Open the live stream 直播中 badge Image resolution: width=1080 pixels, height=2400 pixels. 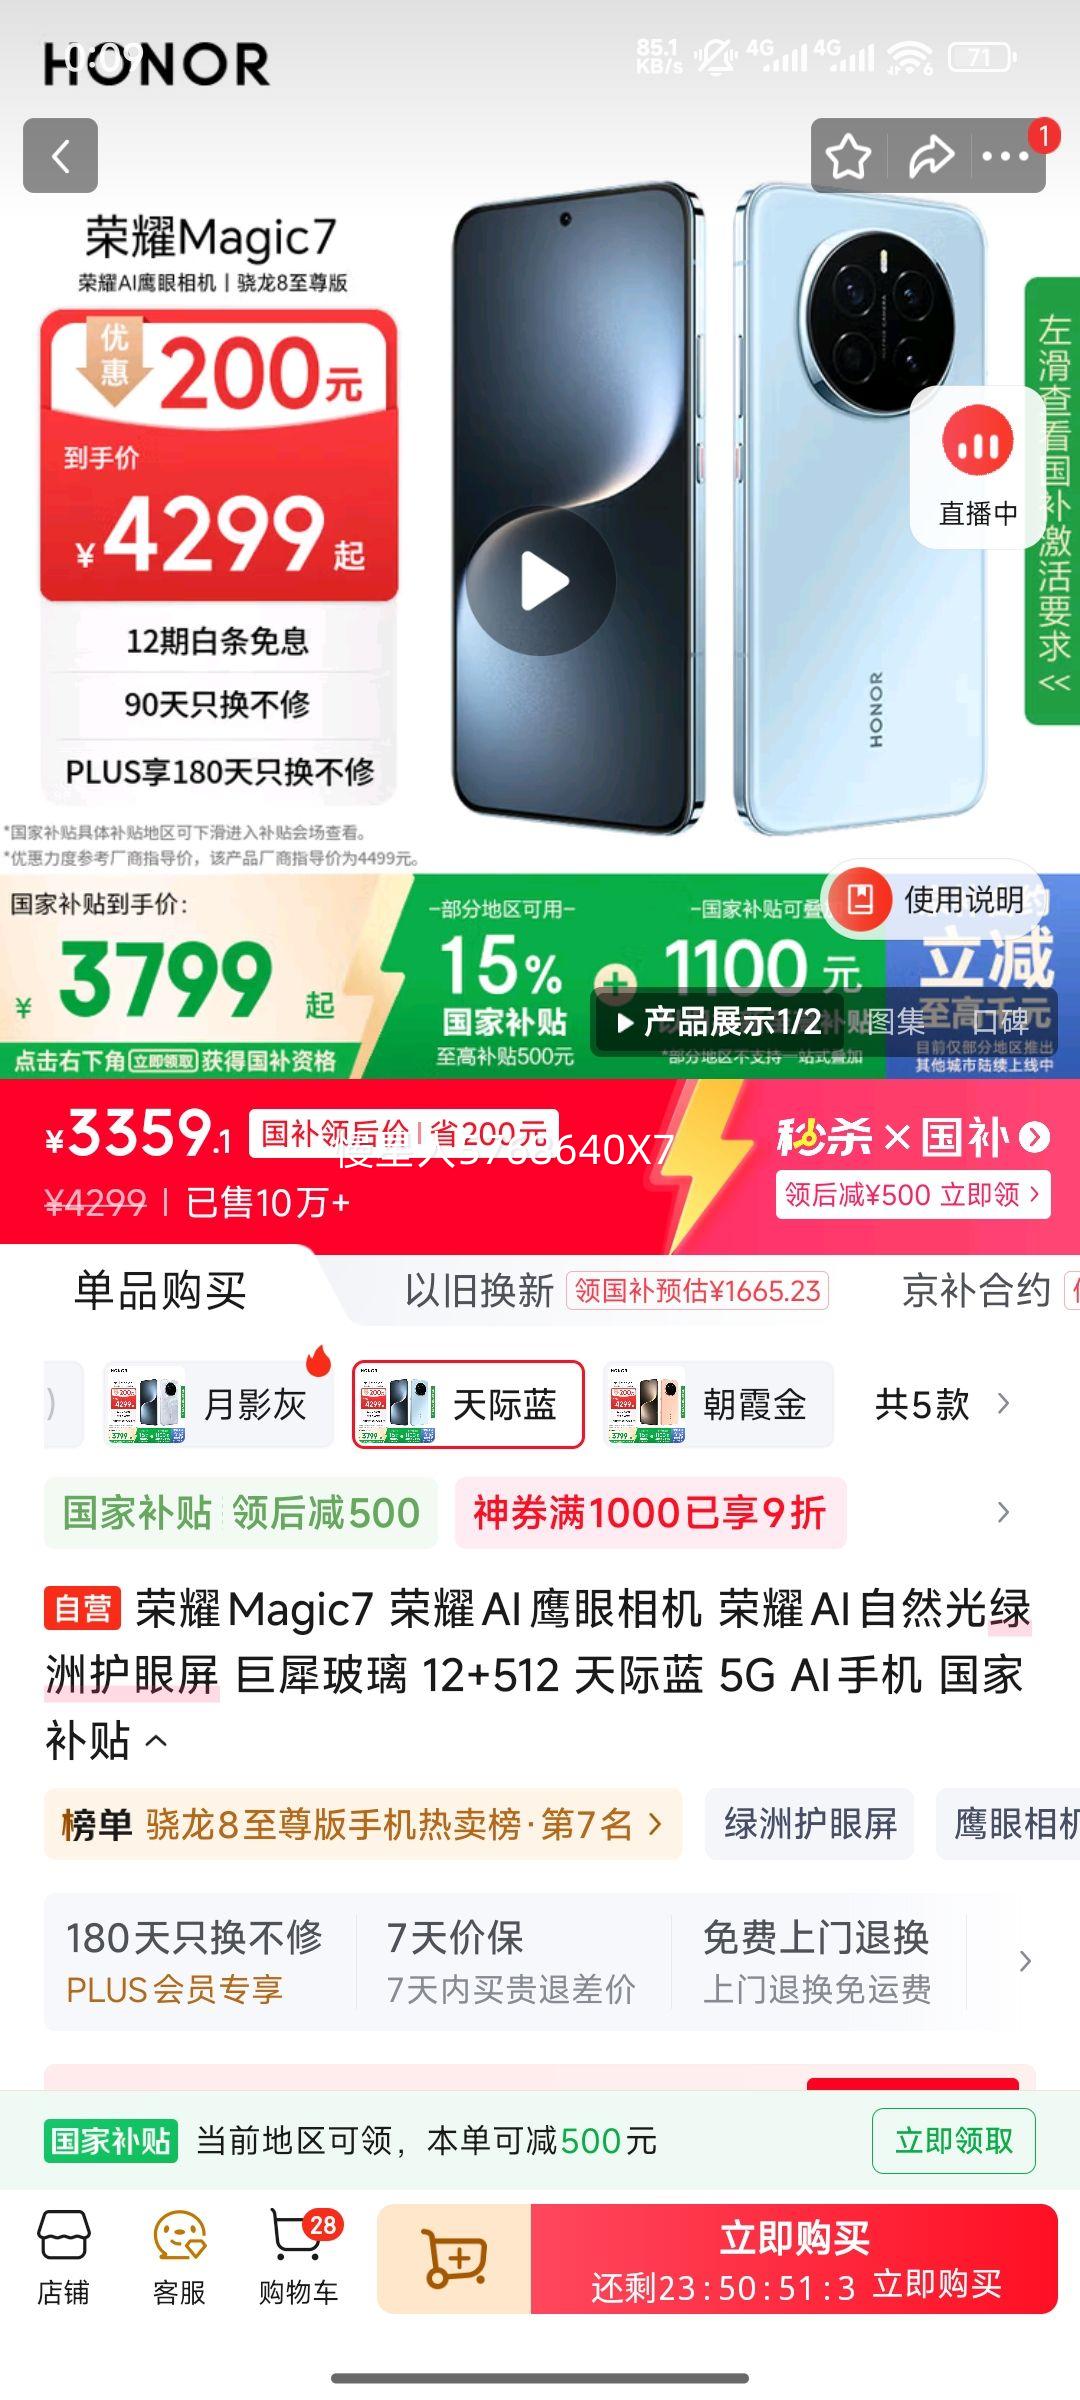point(977,467)
